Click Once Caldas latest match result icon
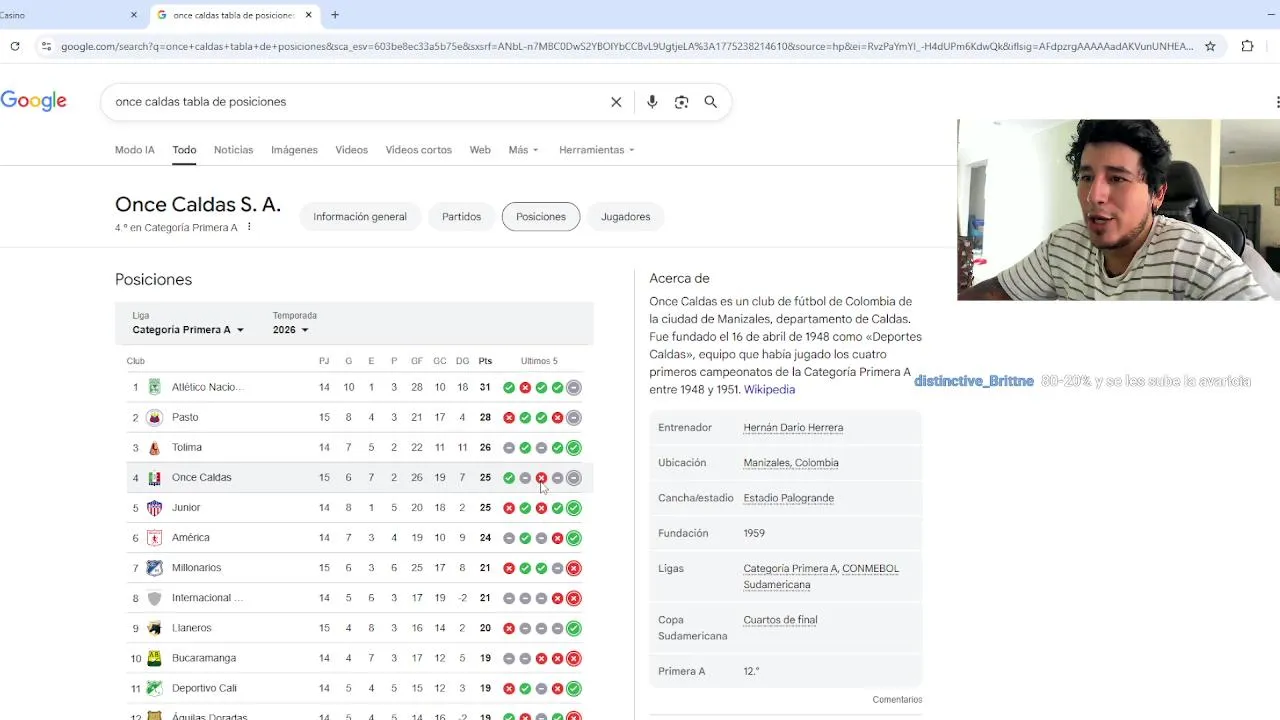The height and width of the screenshot is (720, 1280). [x=573, y=477]
